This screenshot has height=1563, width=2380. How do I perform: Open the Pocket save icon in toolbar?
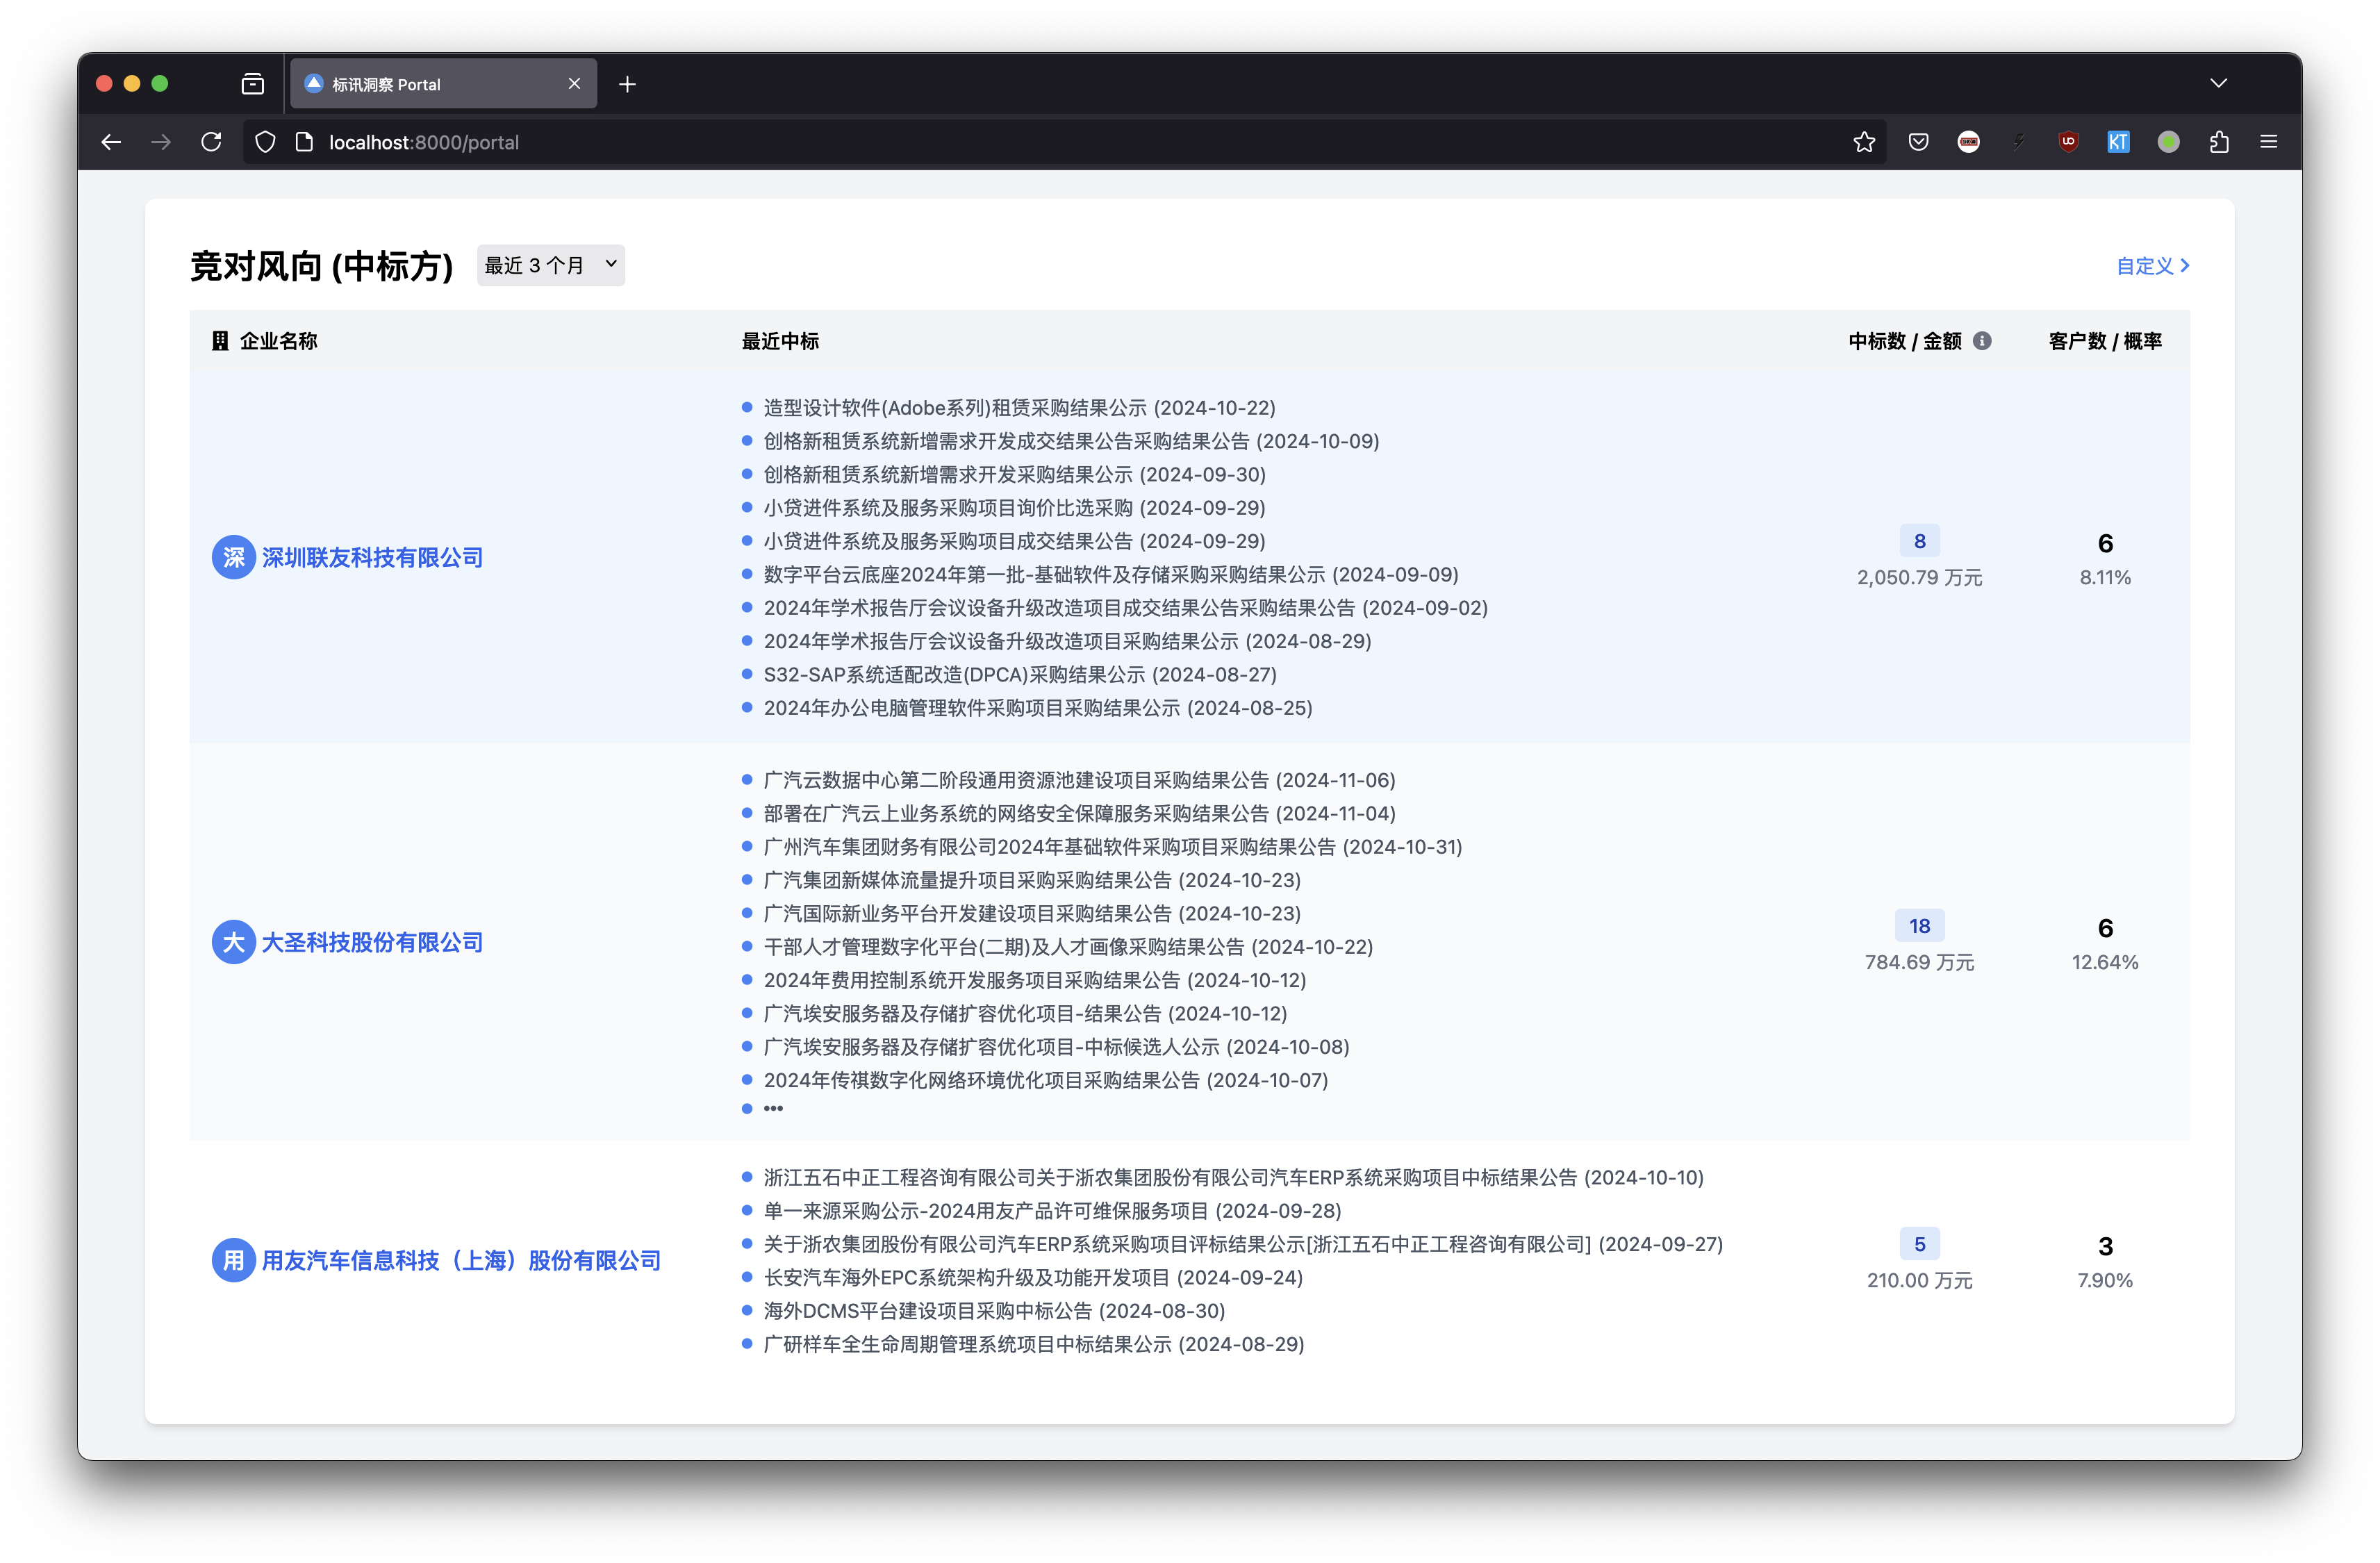[x=1918, y=142]
